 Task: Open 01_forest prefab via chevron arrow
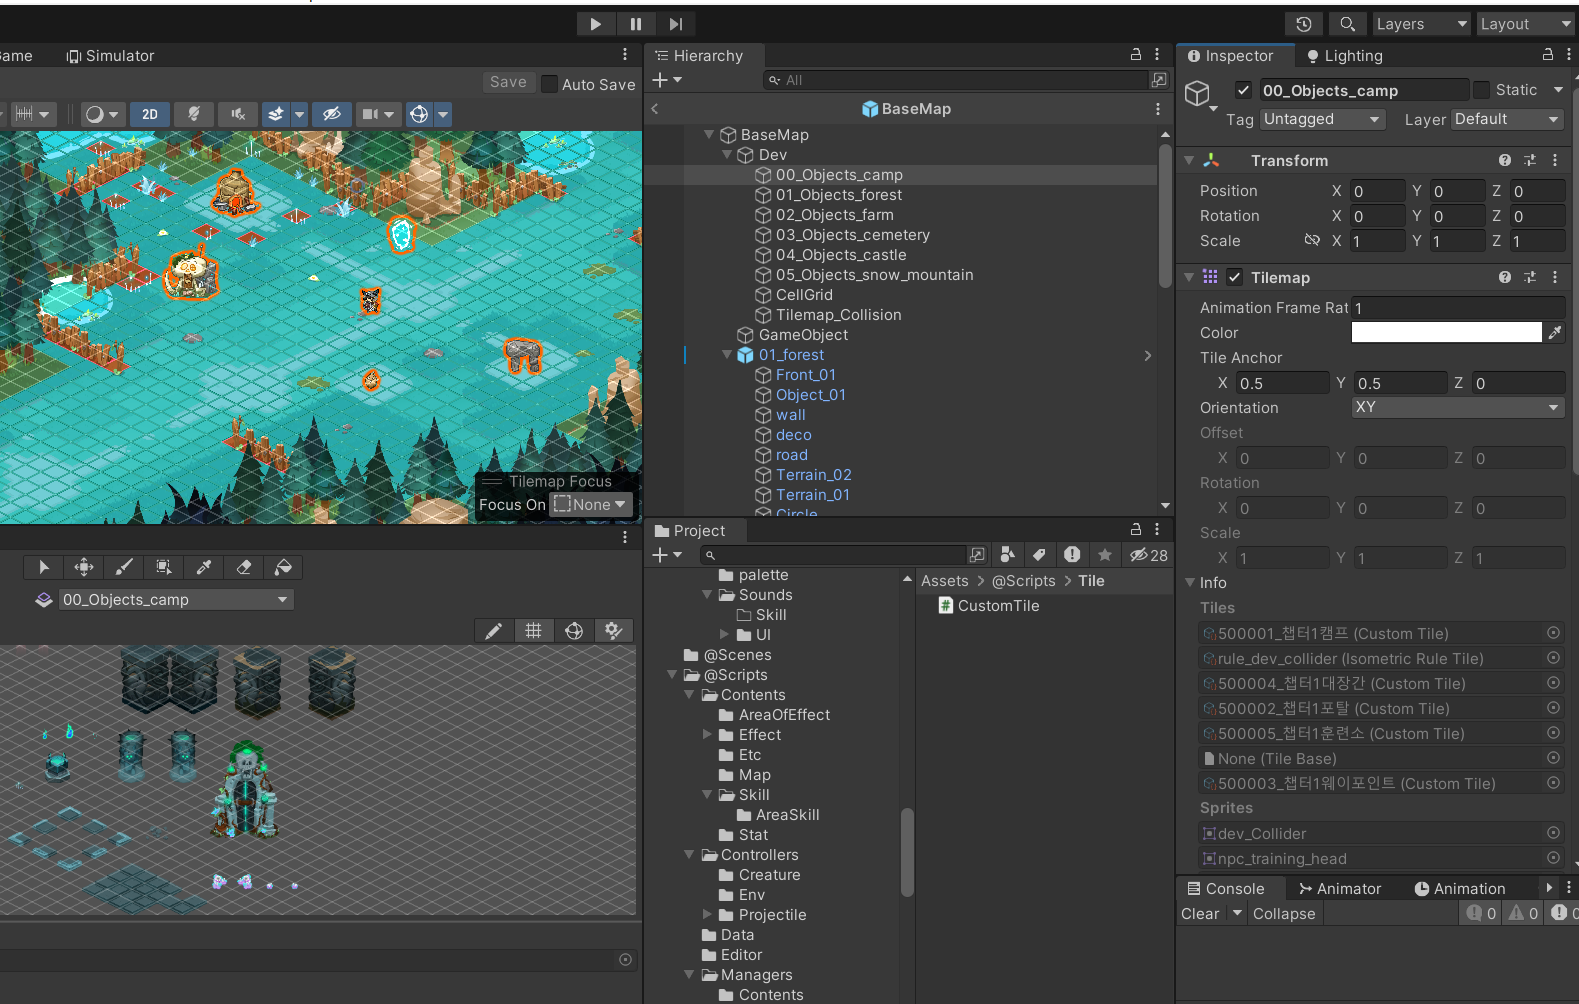[x=1147, y=355]
